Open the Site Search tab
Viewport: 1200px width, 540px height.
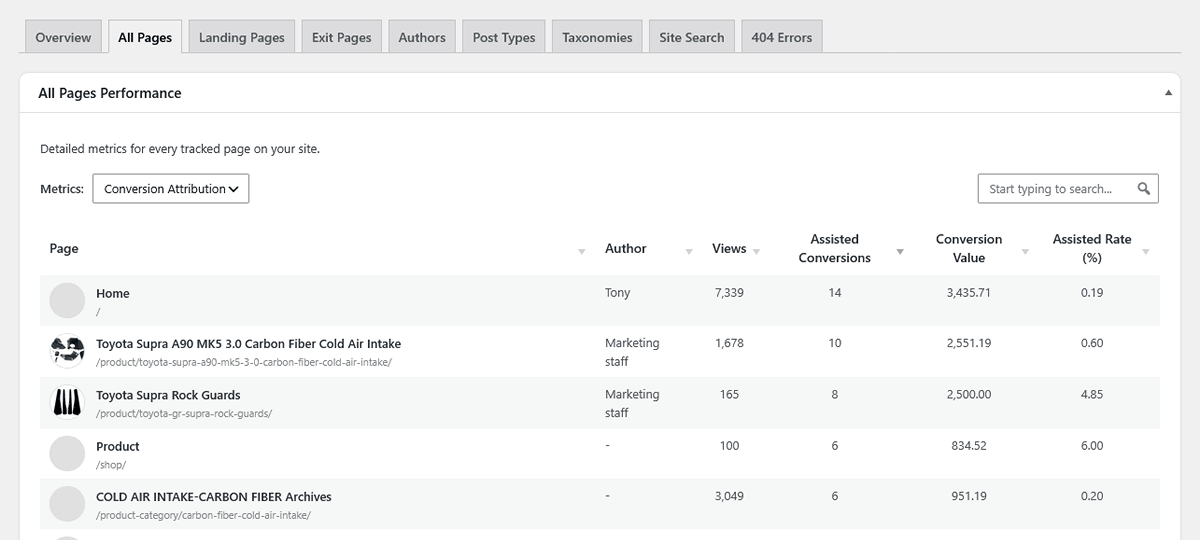692,37
